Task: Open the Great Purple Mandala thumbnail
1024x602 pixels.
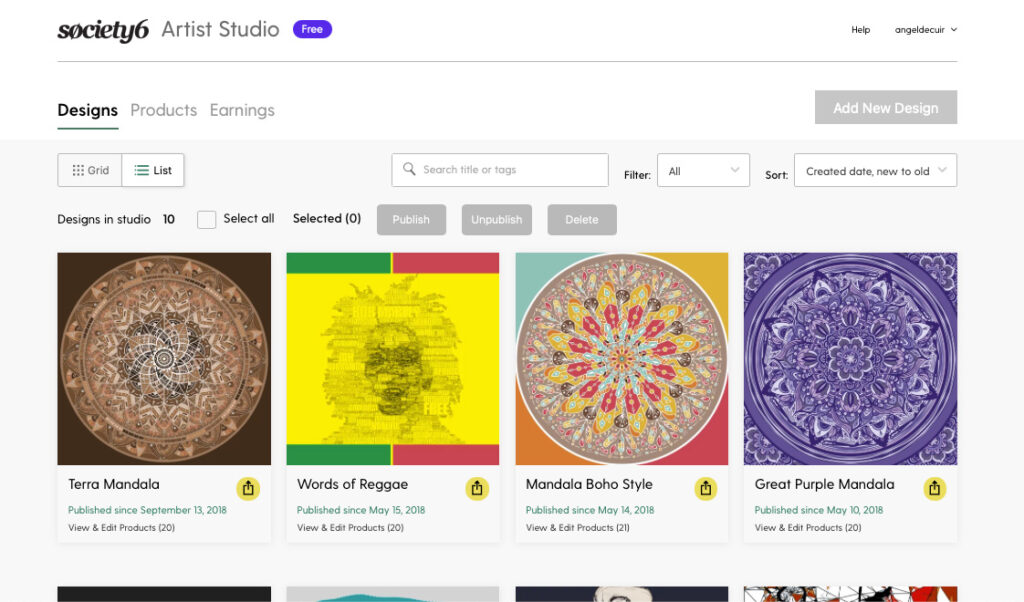Action: pyautogui.click(x=850, y=359)
